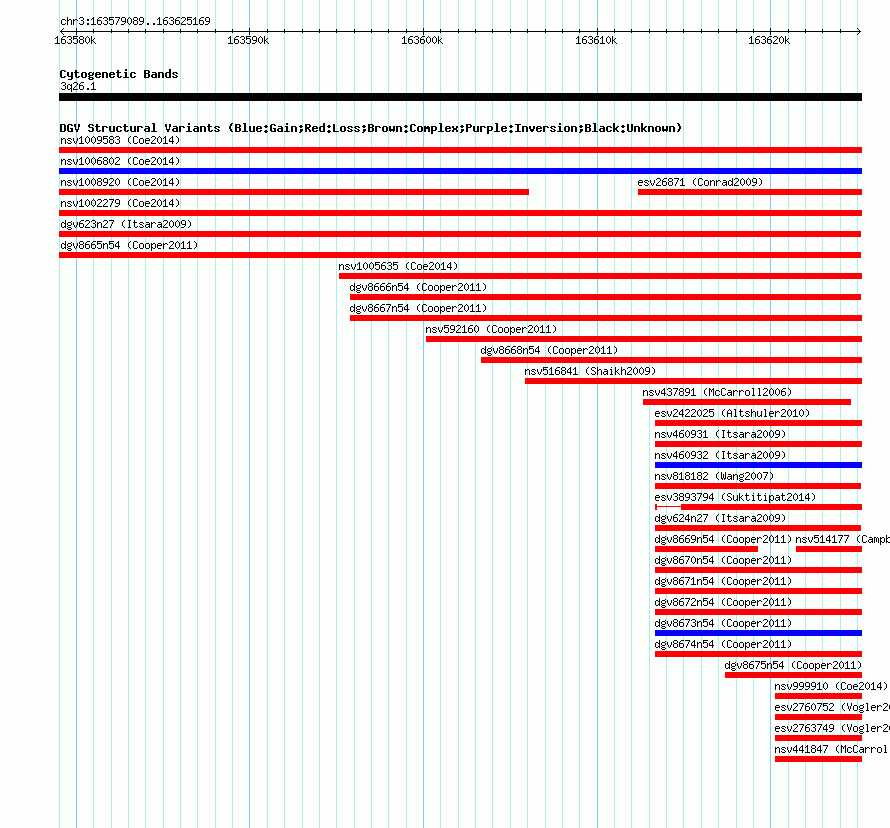
Task: Open the nsv1006802 (Coe2014) label
Action: 120,161
